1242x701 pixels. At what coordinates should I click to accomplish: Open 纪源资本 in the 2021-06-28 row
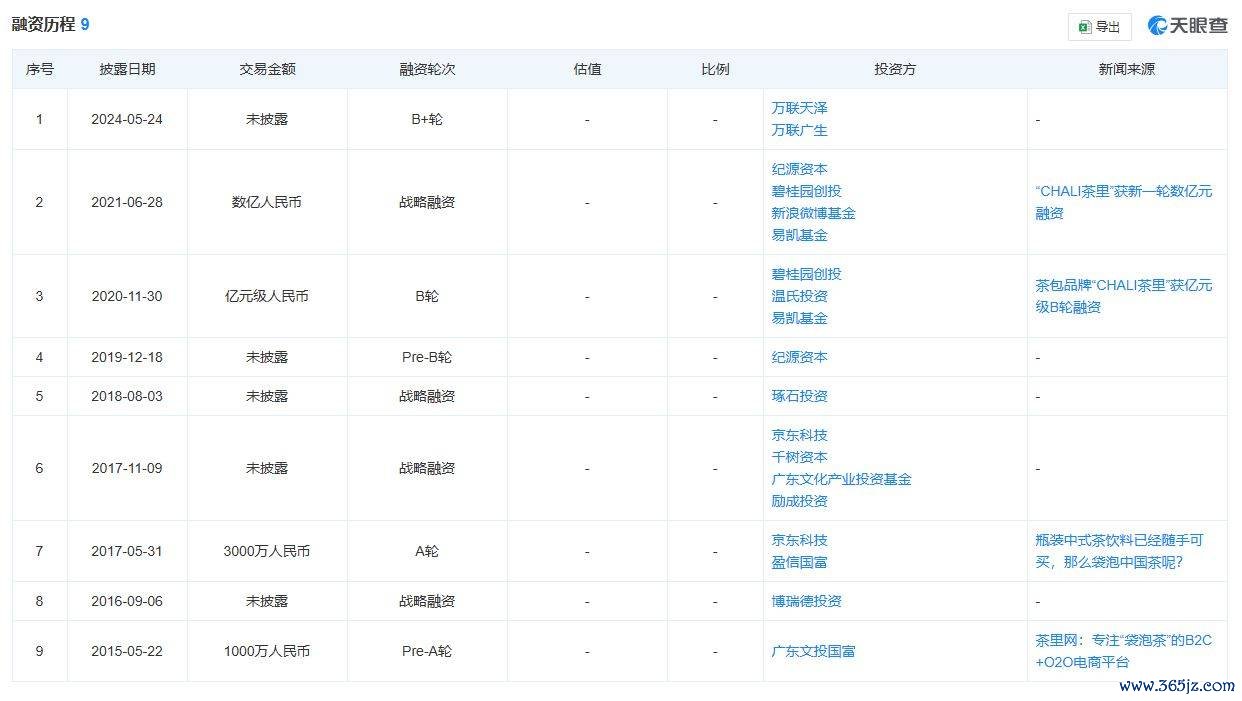(799, 169)
